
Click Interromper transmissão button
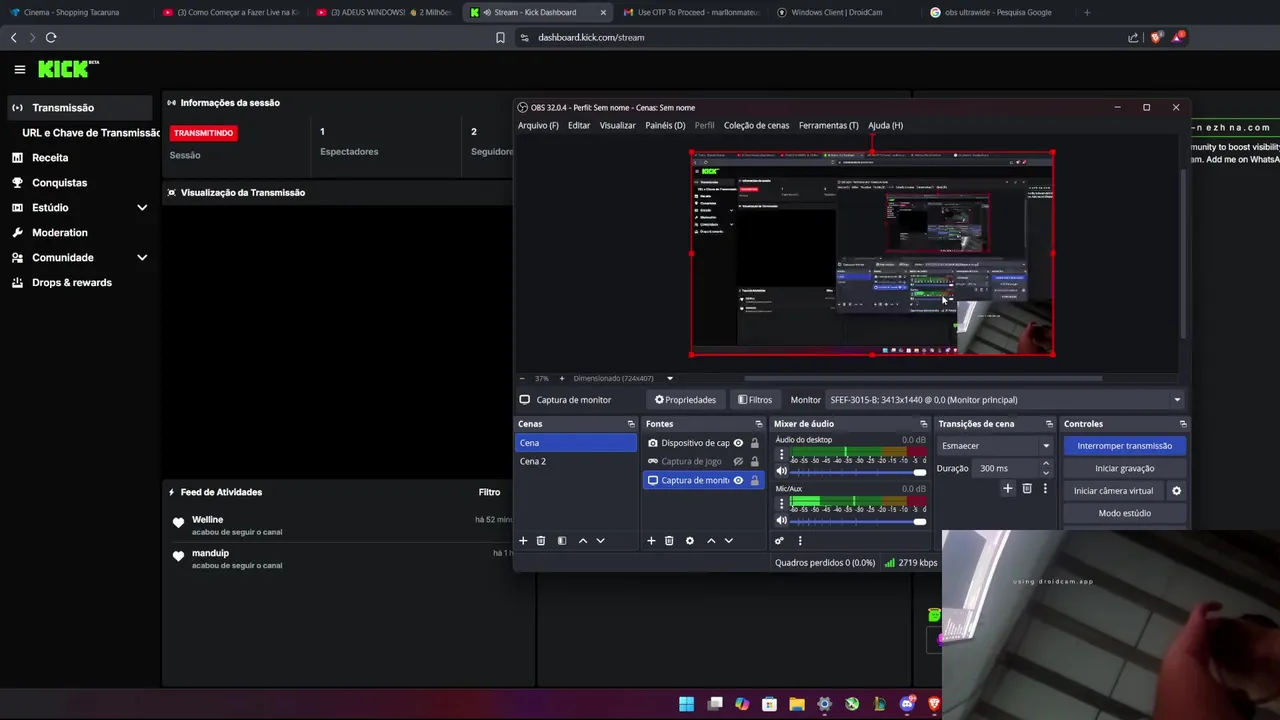[1125, 446]
